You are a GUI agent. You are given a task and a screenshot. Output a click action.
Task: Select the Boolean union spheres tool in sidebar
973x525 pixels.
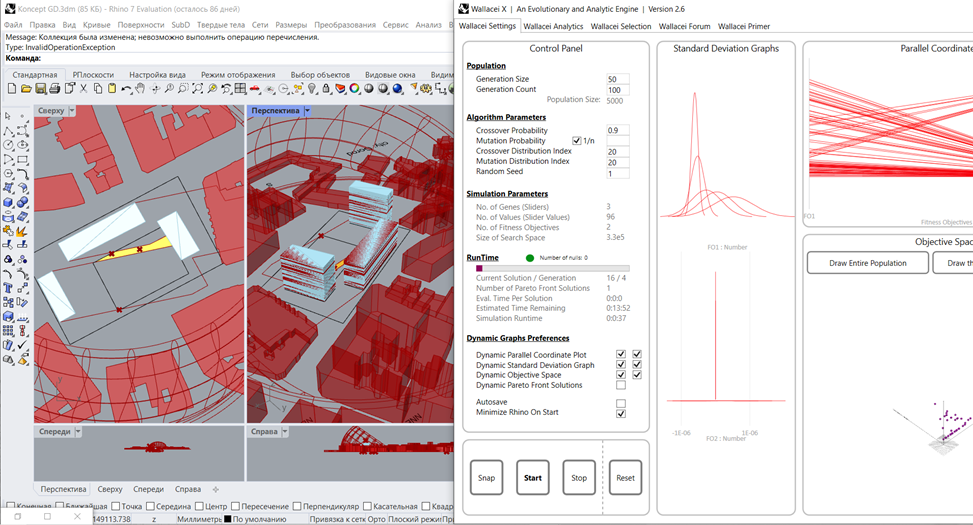(22, 202)
